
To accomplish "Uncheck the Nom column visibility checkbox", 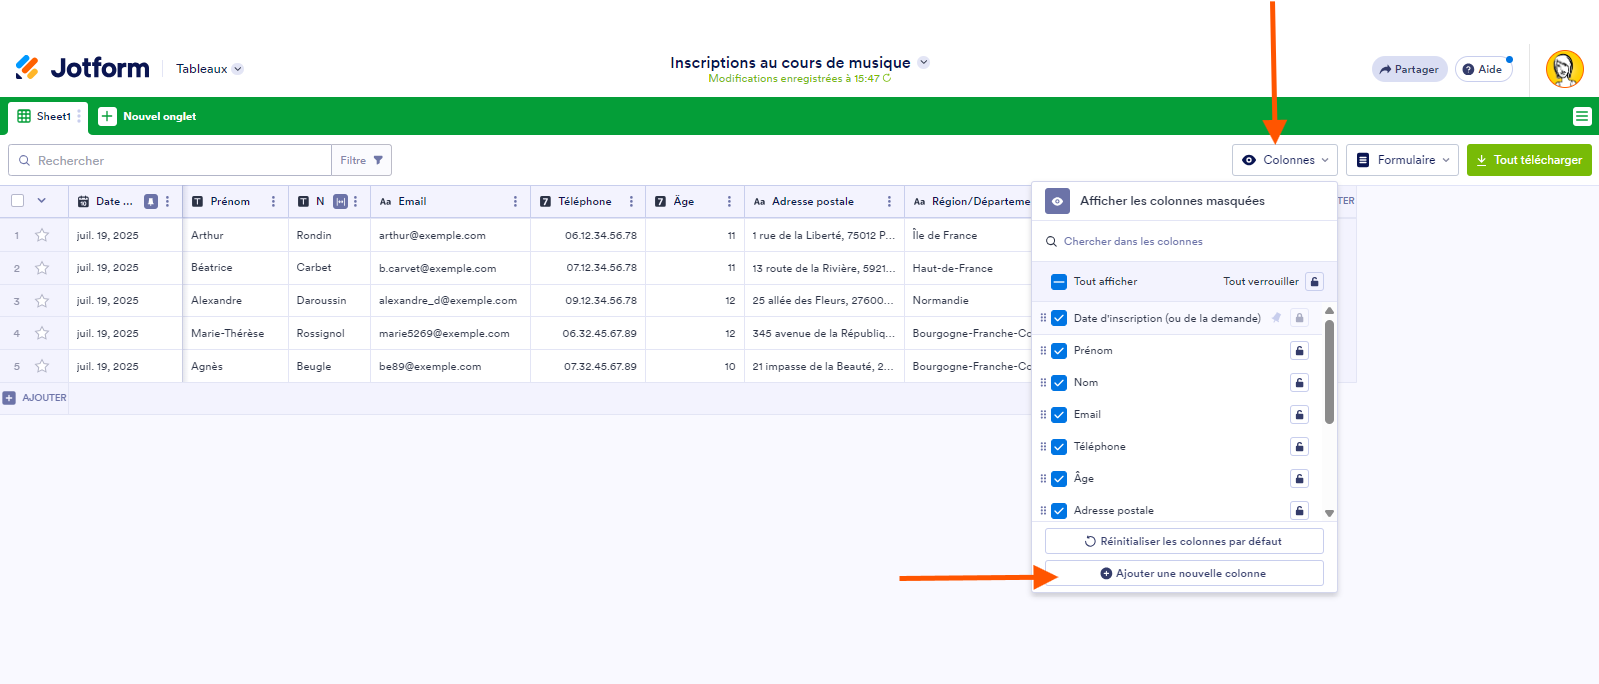I will (x=1059, y=383).
